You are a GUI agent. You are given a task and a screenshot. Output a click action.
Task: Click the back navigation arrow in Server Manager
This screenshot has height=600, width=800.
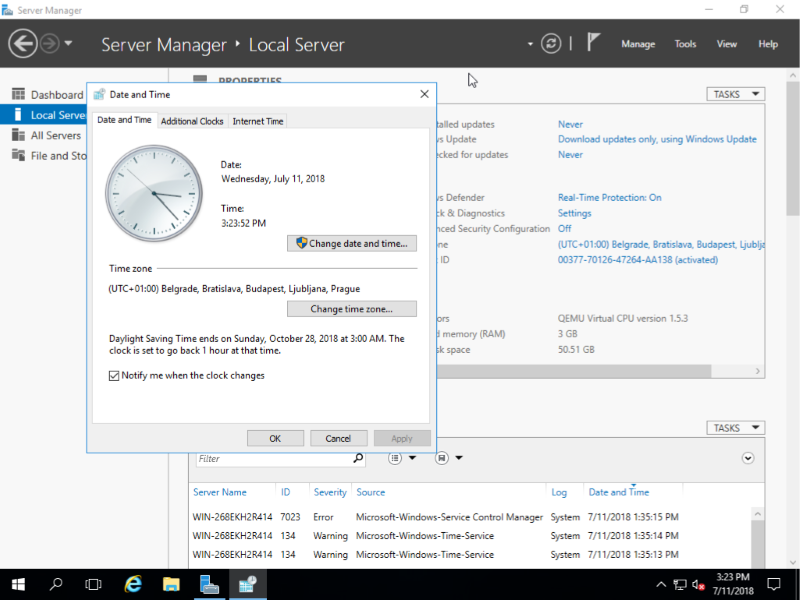22,43
